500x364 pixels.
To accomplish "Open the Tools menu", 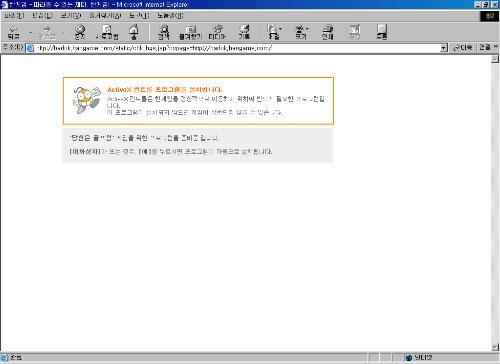I will (x=139, y=16).
